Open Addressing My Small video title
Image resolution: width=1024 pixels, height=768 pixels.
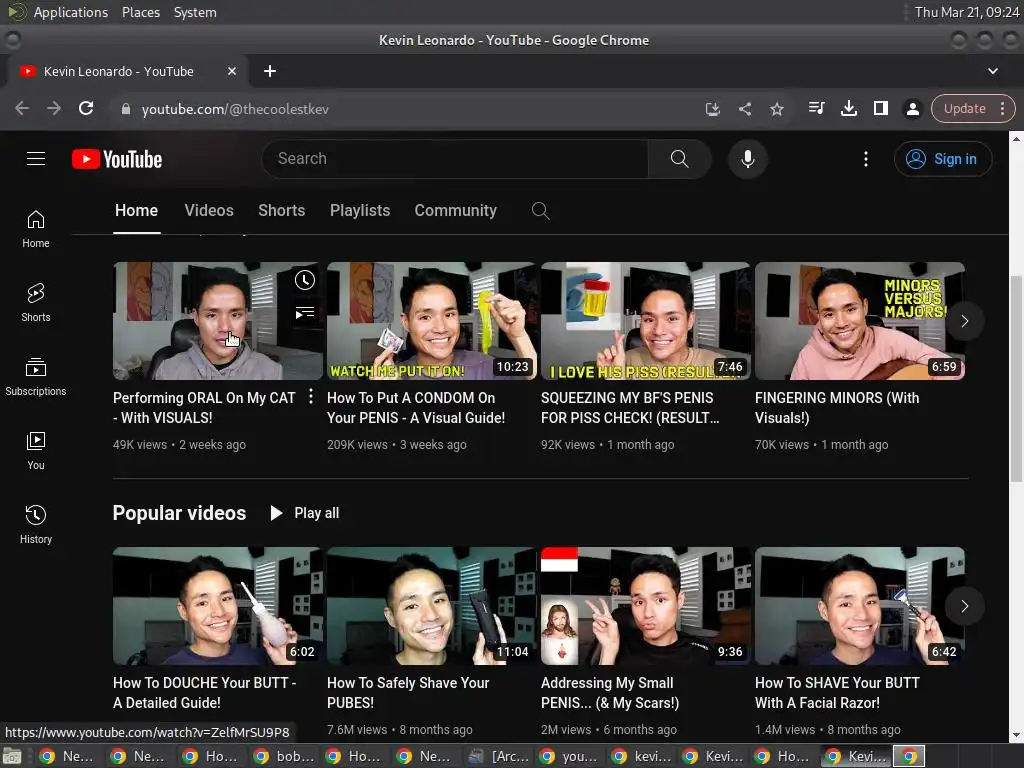coord(610,693)
